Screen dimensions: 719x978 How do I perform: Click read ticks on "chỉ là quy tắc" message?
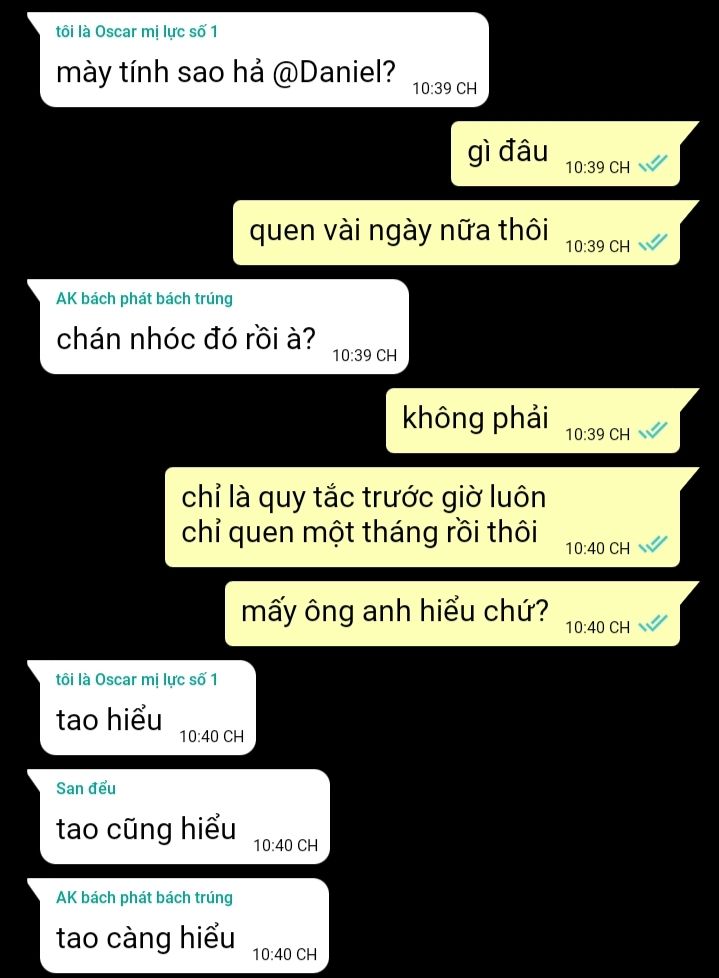click(653, 545)
